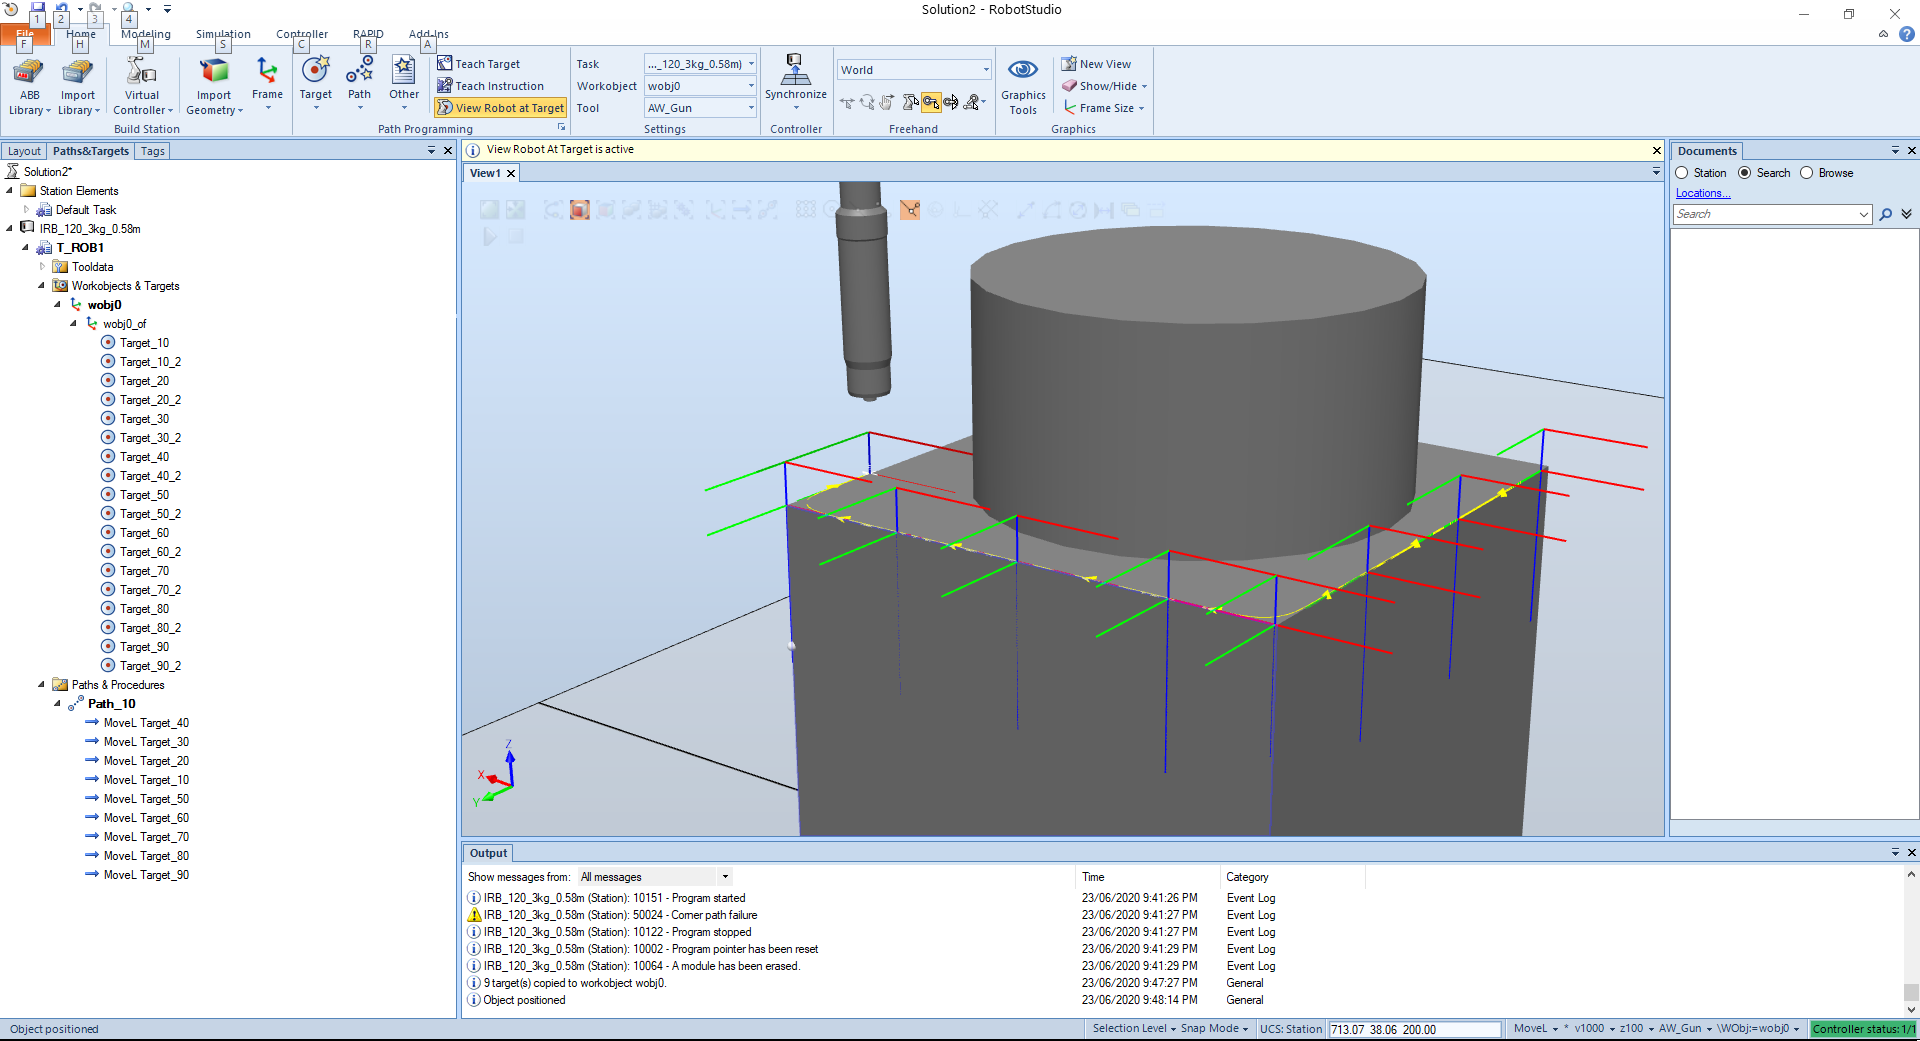Click the Locations... link
Screen dimensions: 1920x1041
point(1702,193)
